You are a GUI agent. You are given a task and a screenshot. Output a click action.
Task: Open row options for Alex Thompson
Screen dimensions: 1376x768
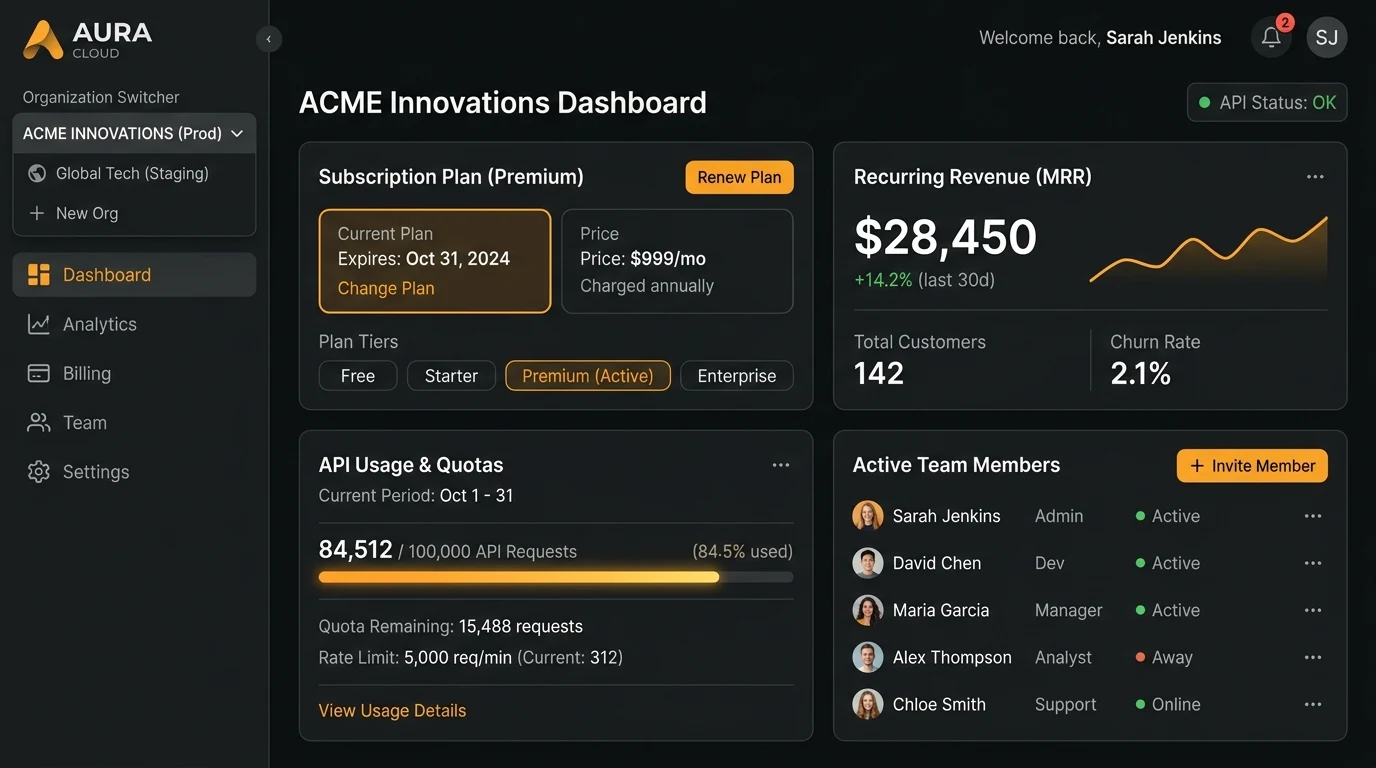(x=1313, y=657)
